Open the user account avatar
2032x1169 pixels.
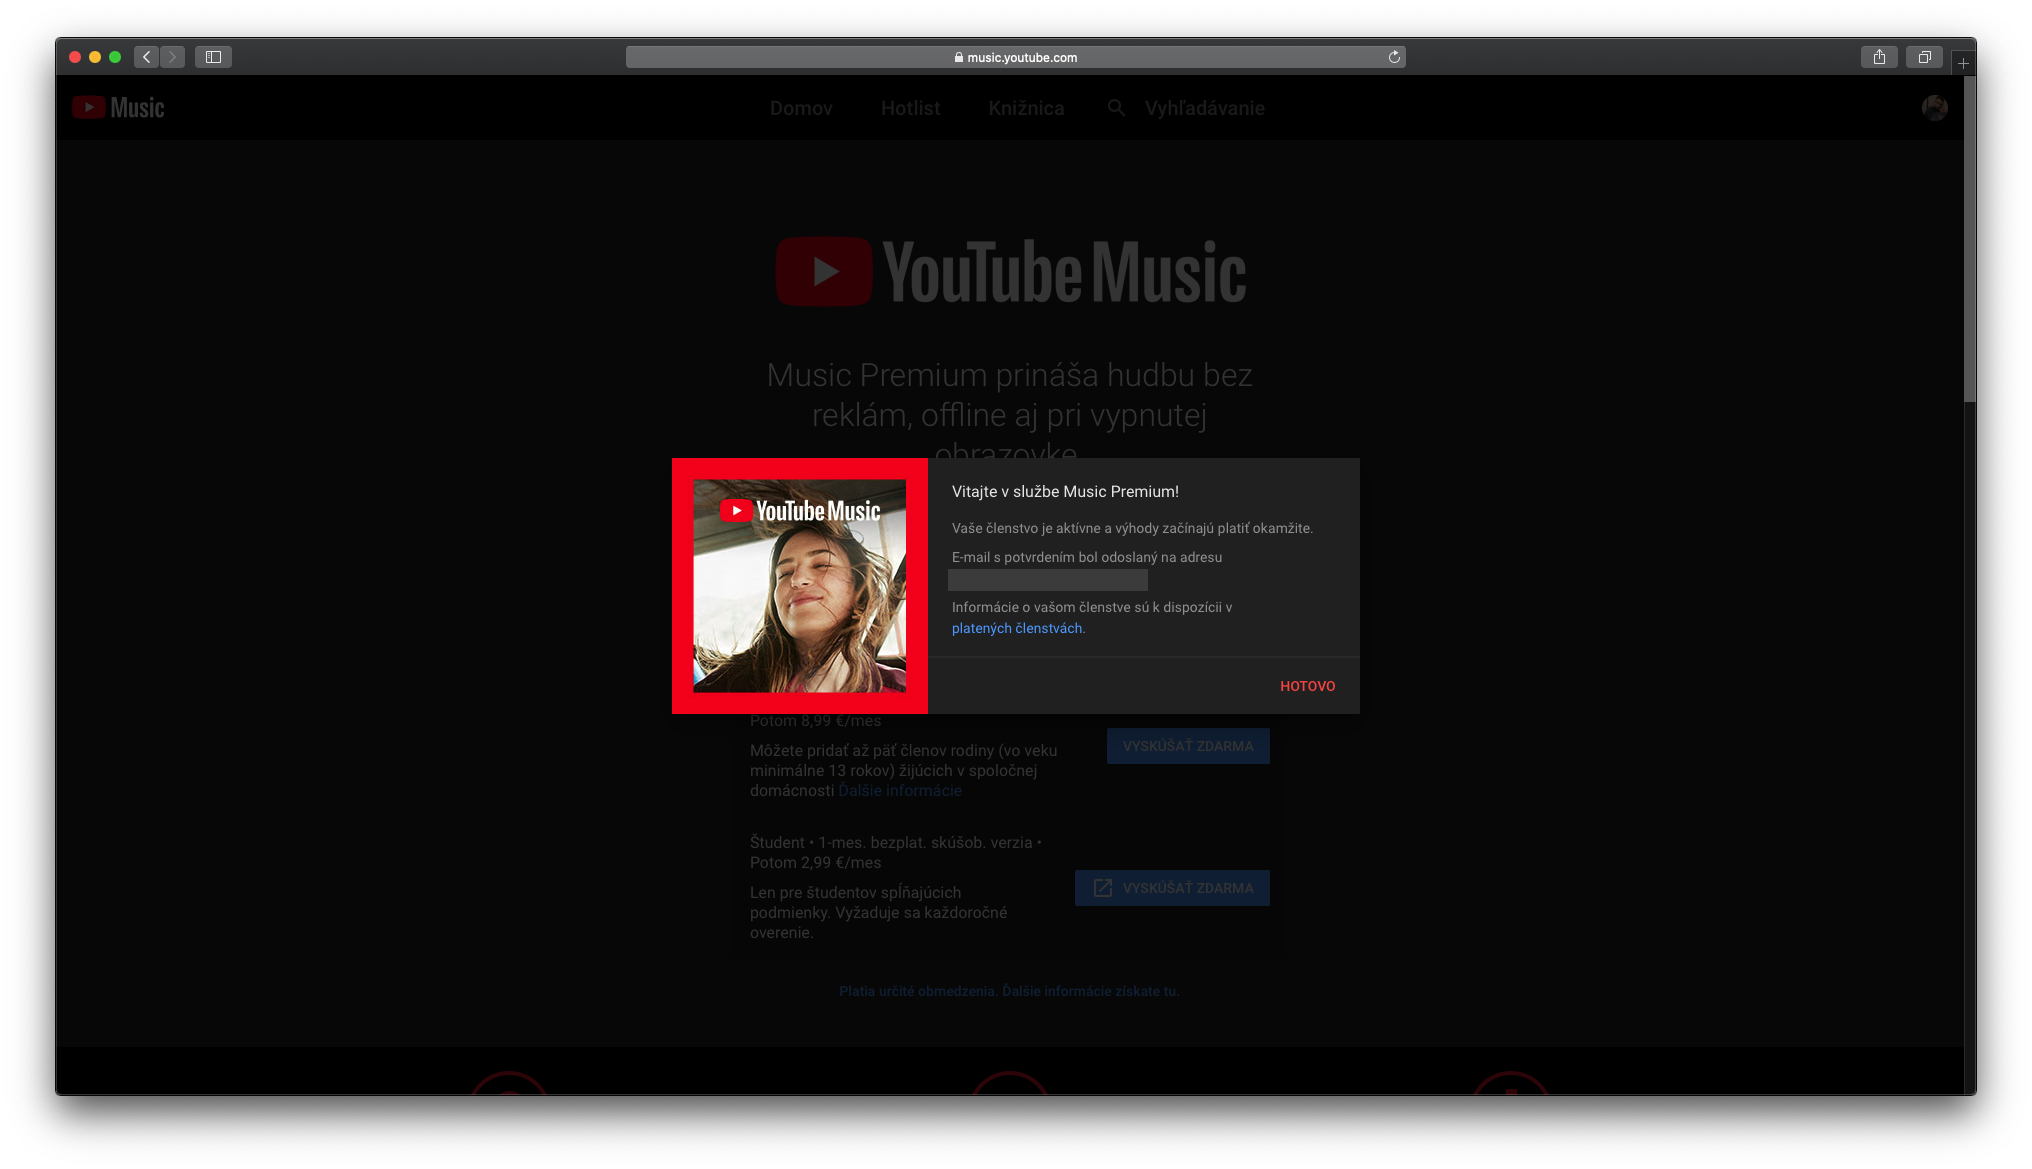click(1935, 108)
